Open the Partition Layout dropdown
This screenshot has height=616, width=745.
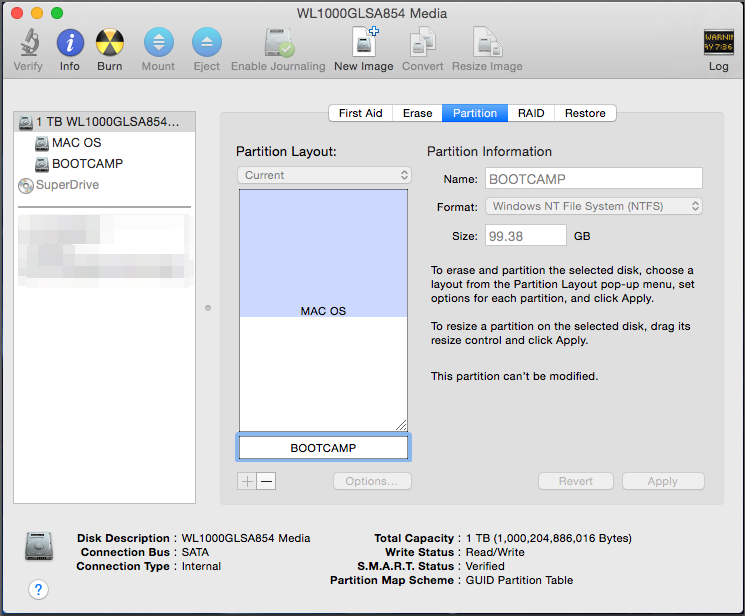point(324,175)
